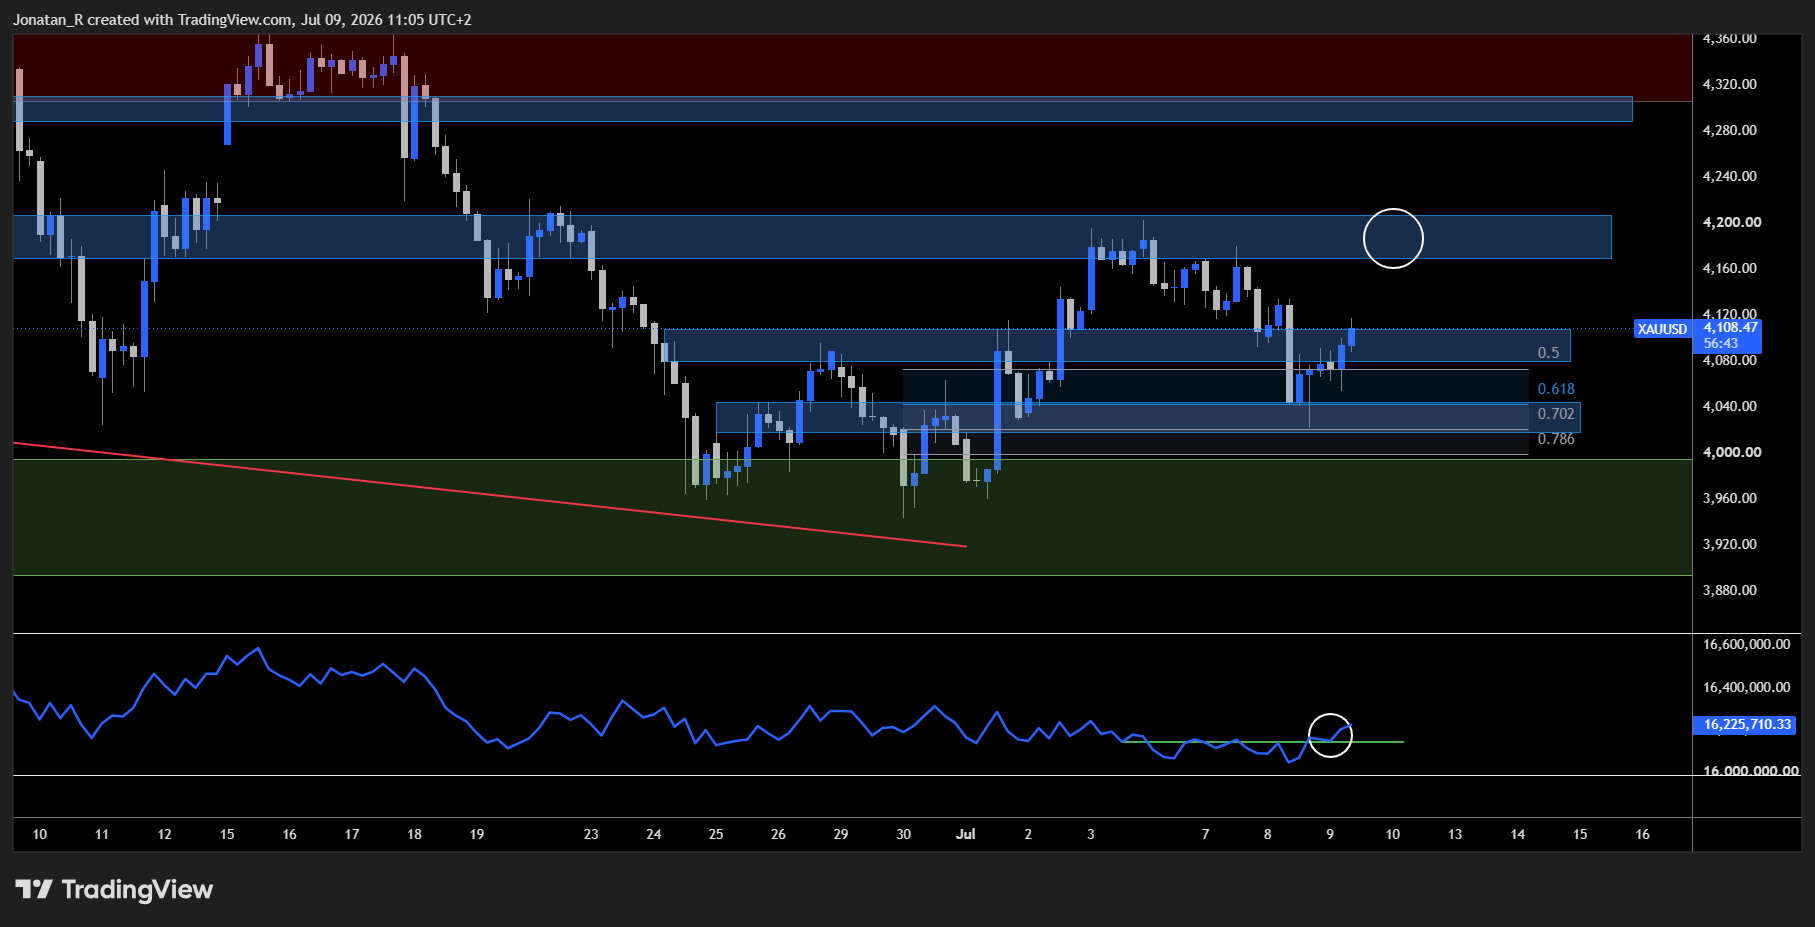Image resolution: width=1815 pixels, height=927 pixels.
Task: Click the 3,920.00 price axis label
Action: 1729,544
